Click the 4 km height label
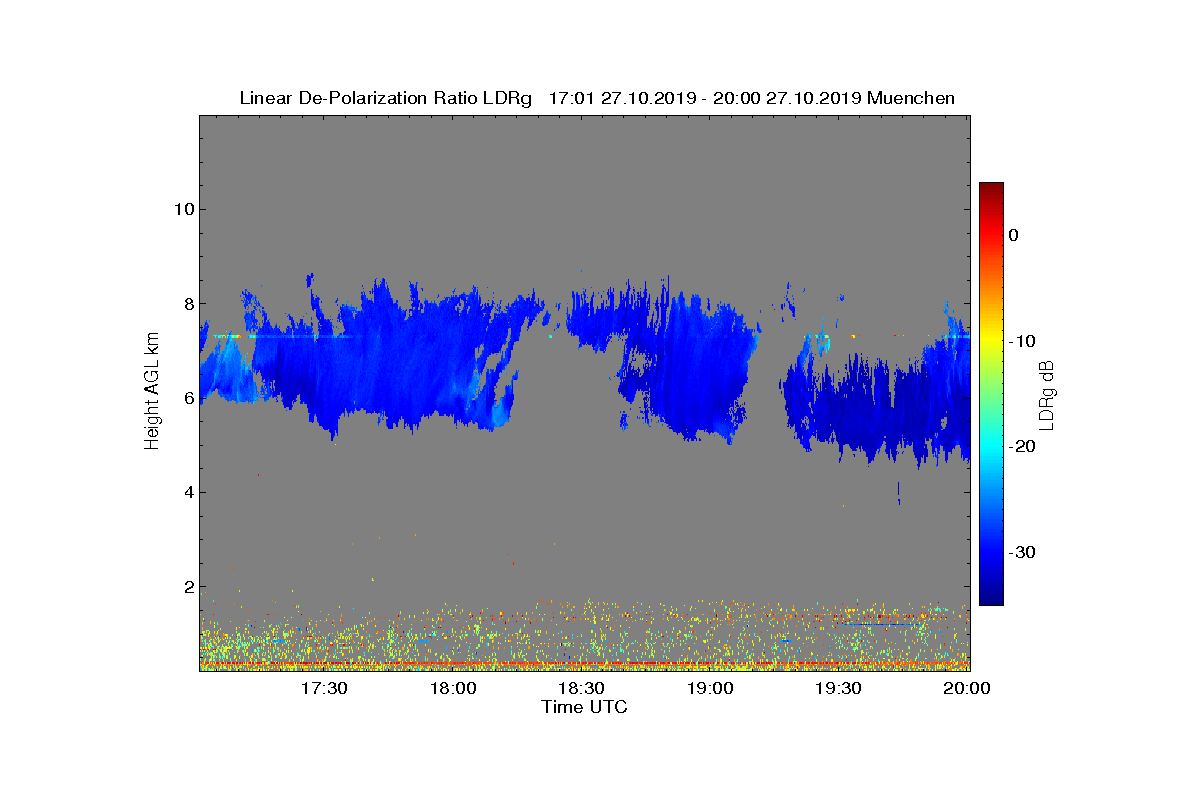 187,492
